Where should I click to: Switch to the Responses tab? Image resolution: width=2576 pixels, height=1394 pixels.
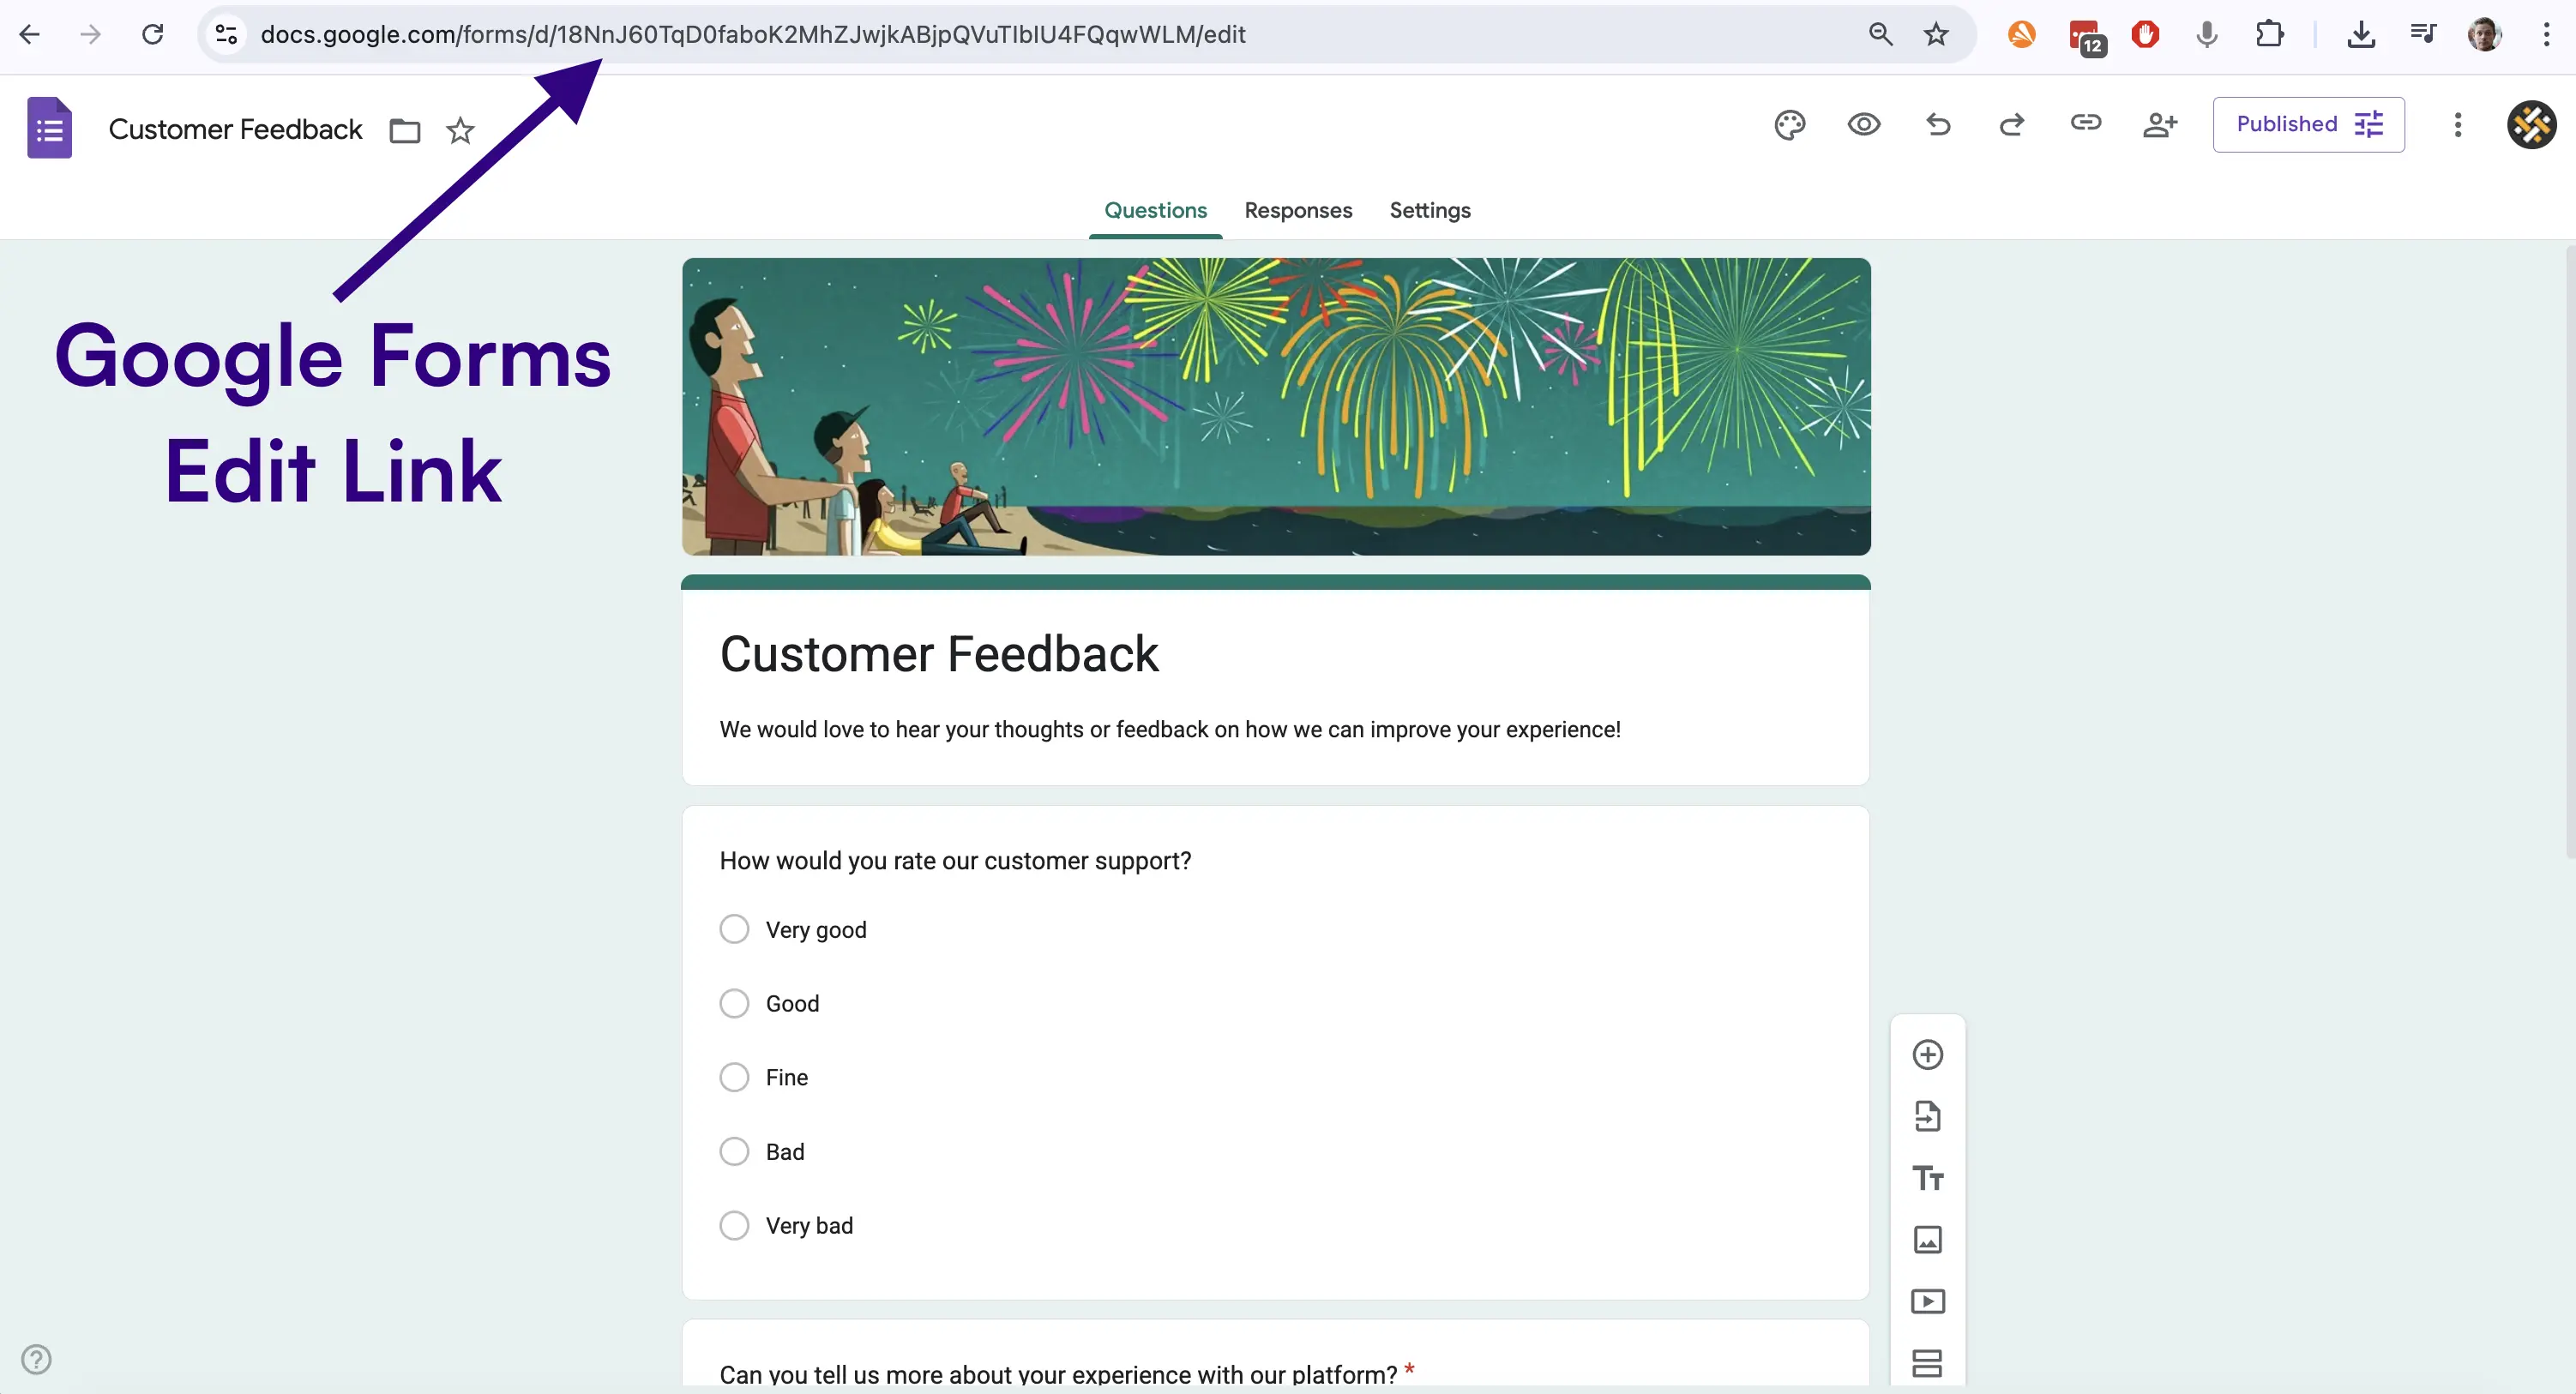click(x=1297, y=210)
